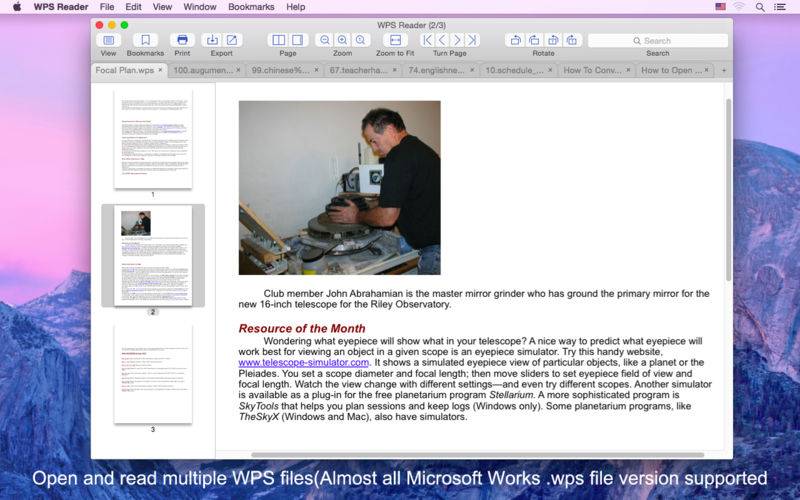This screenshot has width=800, height=500.
Task: Click the second Export icon with the diagonal arrow
Action: [232, 40]
